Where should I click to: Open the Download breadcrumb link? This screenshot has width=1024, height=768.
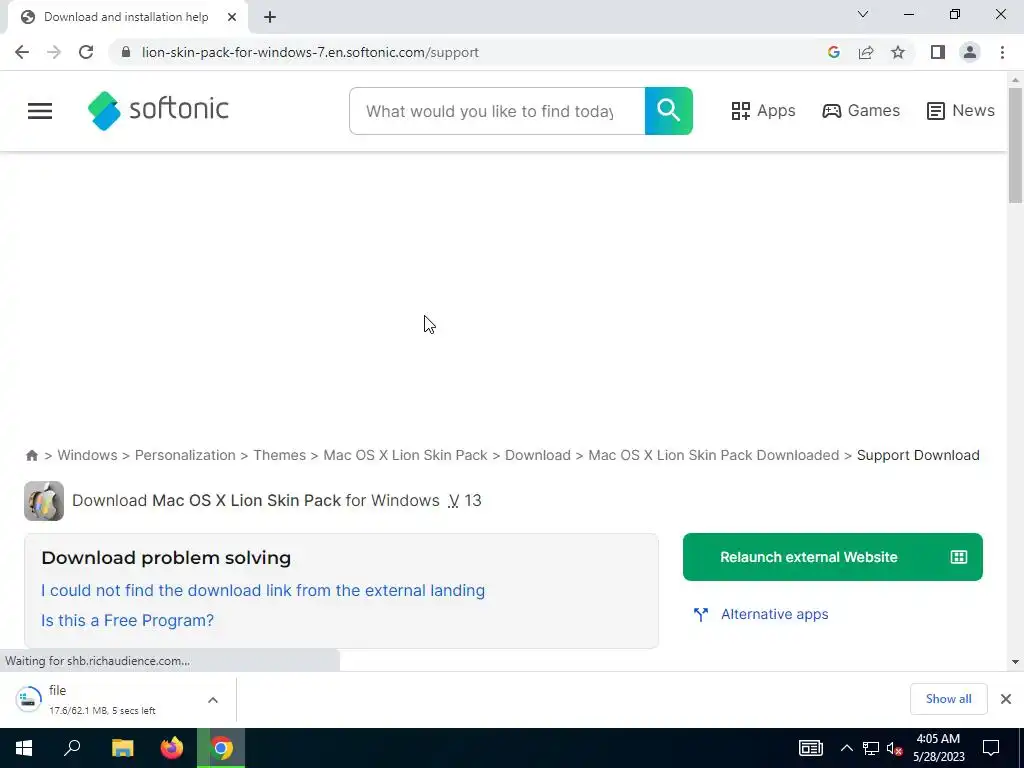click(x=537, y=455)
